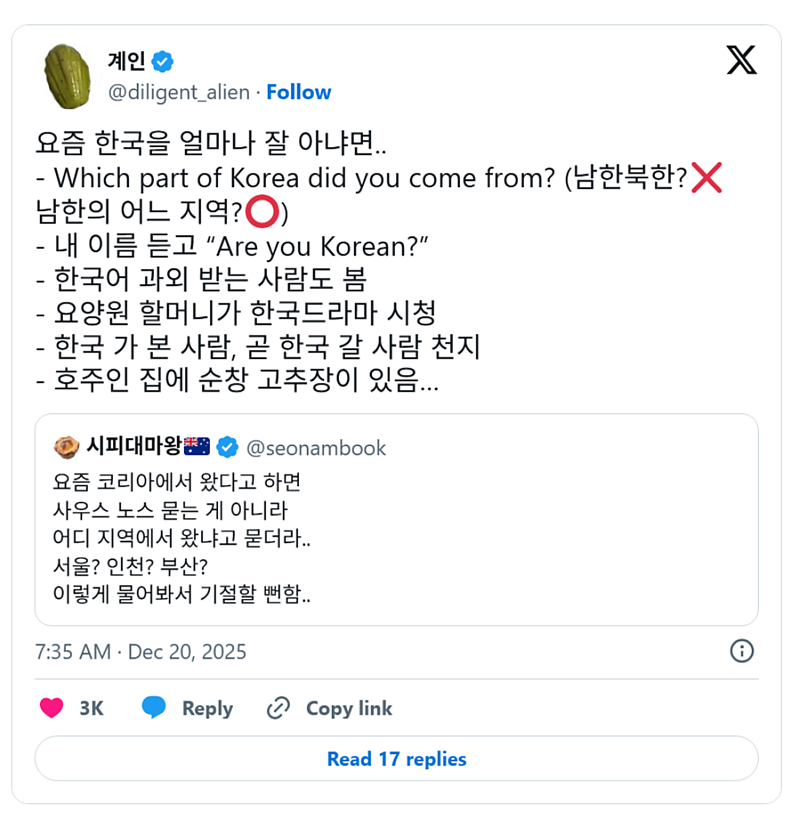Image resolution: width=800 pixels, height=826 pixels.
Task: Open the tweet info circle icon
Action: click(741, 651)
